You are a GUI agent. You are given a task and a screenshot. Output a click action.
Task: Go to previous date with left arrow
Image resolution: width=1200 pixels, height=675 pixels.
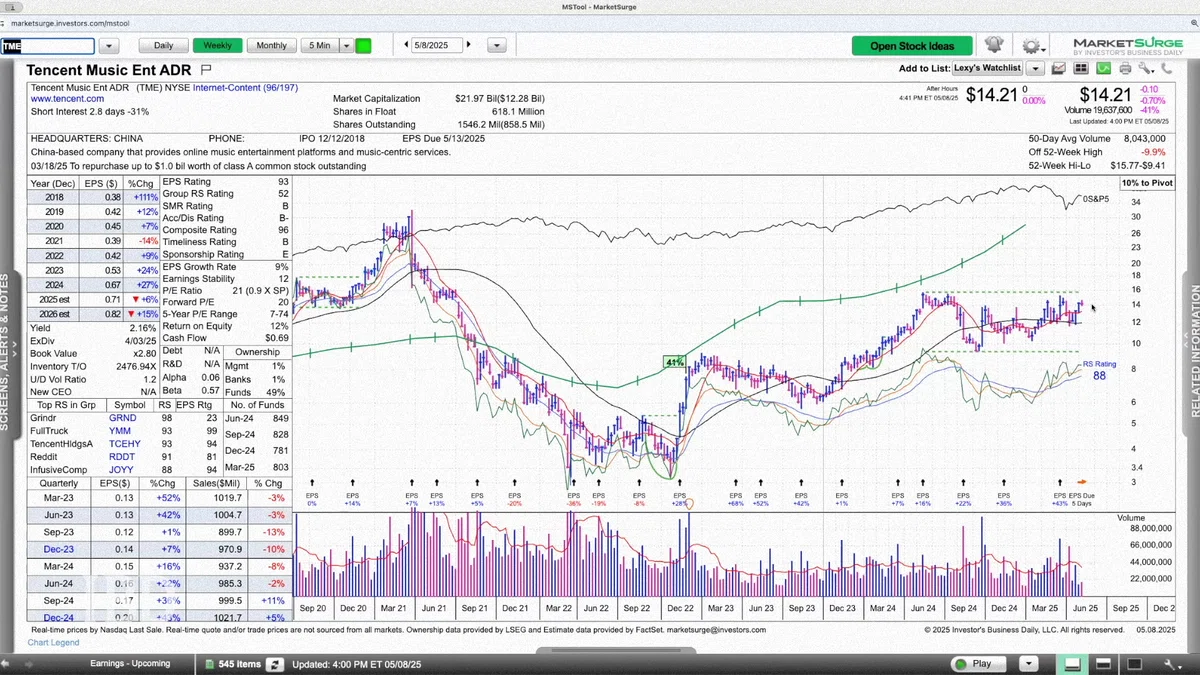click(x=406, y=45)
